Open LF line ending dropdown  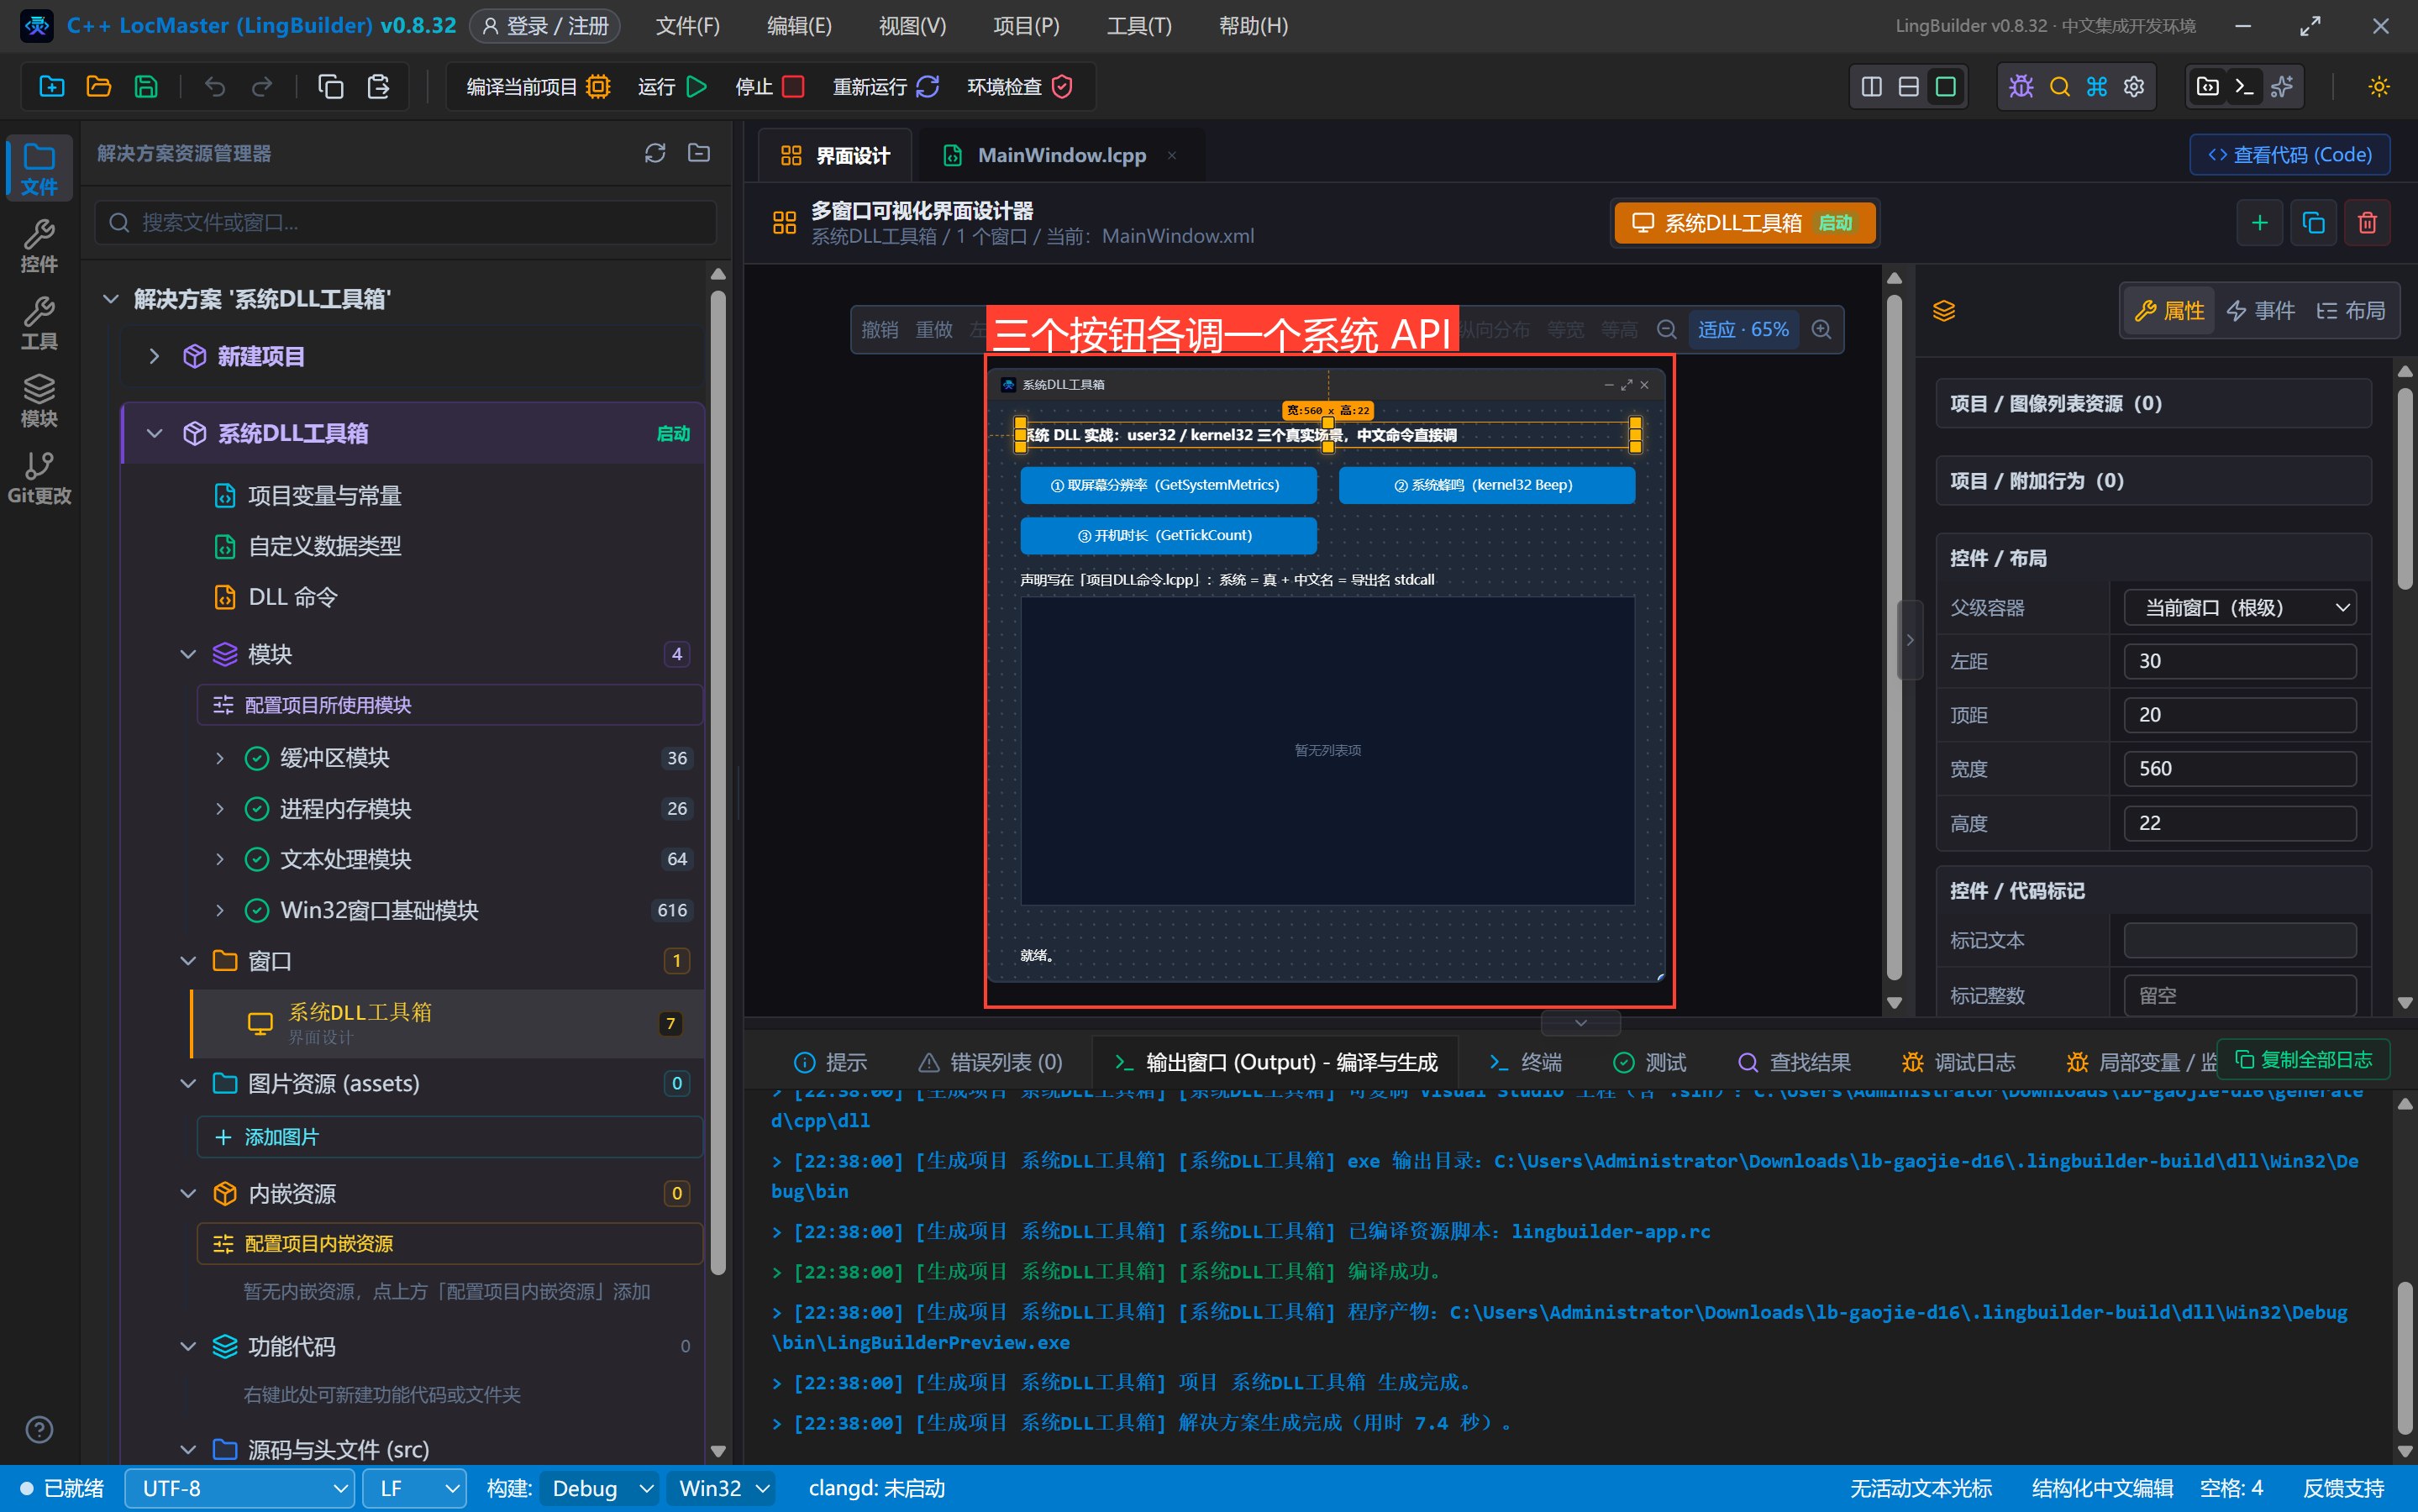(x=414, y=1488)
